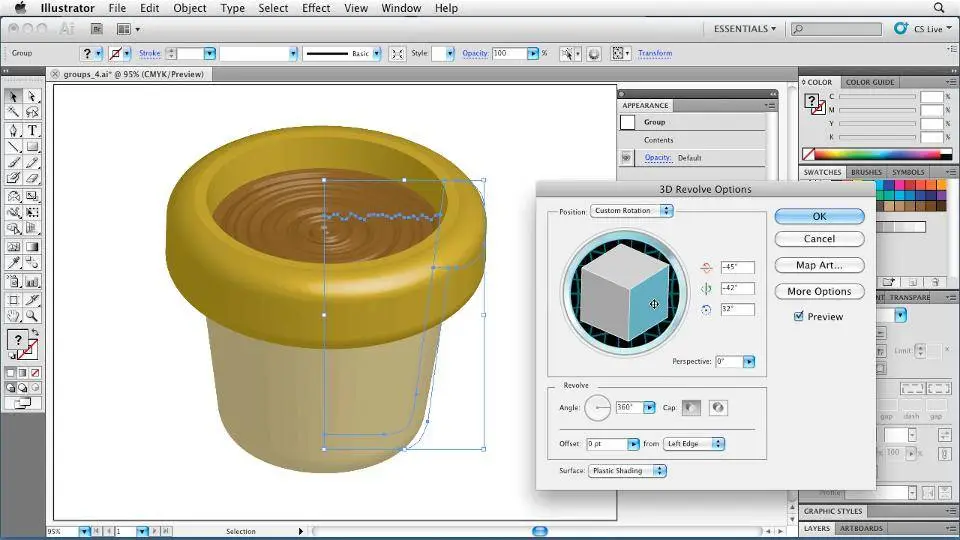960x540 pixels.
Task: Select the Selection tool arrow
Action: click(14, 97)
